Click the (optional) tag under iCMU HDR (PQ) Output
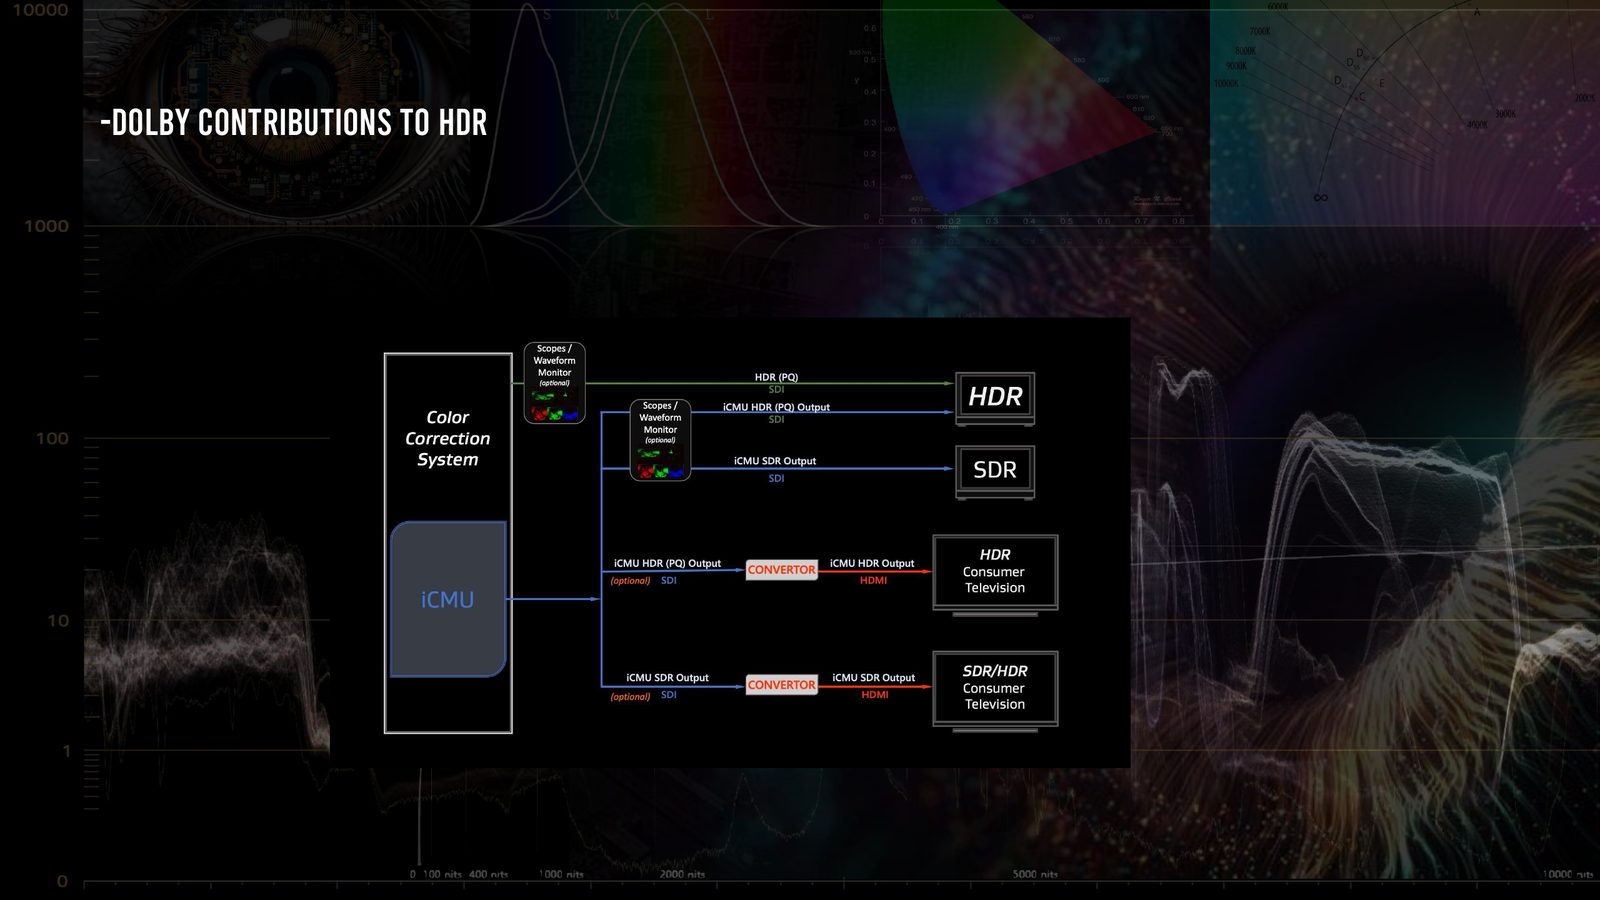Image resolution: width=1600 pixels, height=900 pixels. [631, 581]
